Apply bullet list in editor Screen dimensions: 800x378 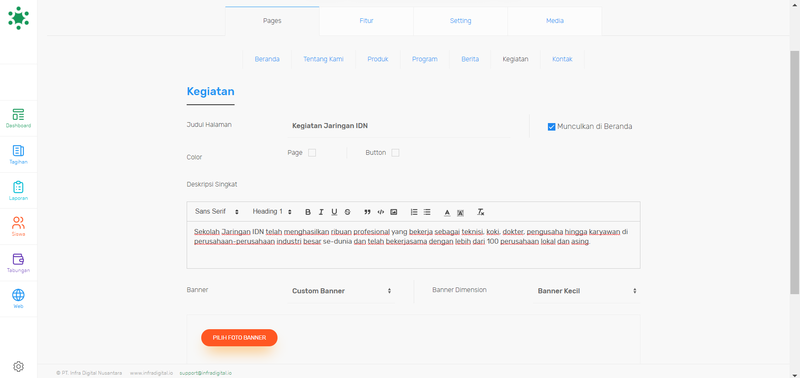(427, 212)
